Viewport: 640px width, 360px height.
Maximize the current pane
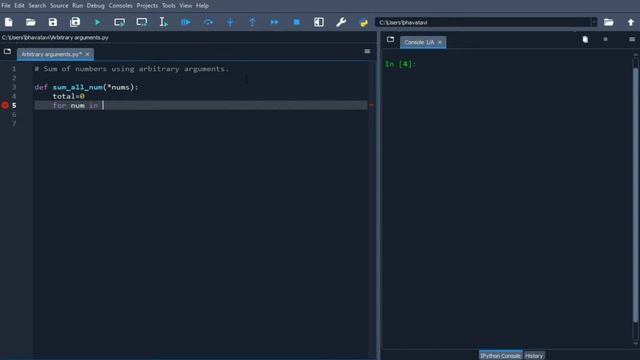[319, 22]
